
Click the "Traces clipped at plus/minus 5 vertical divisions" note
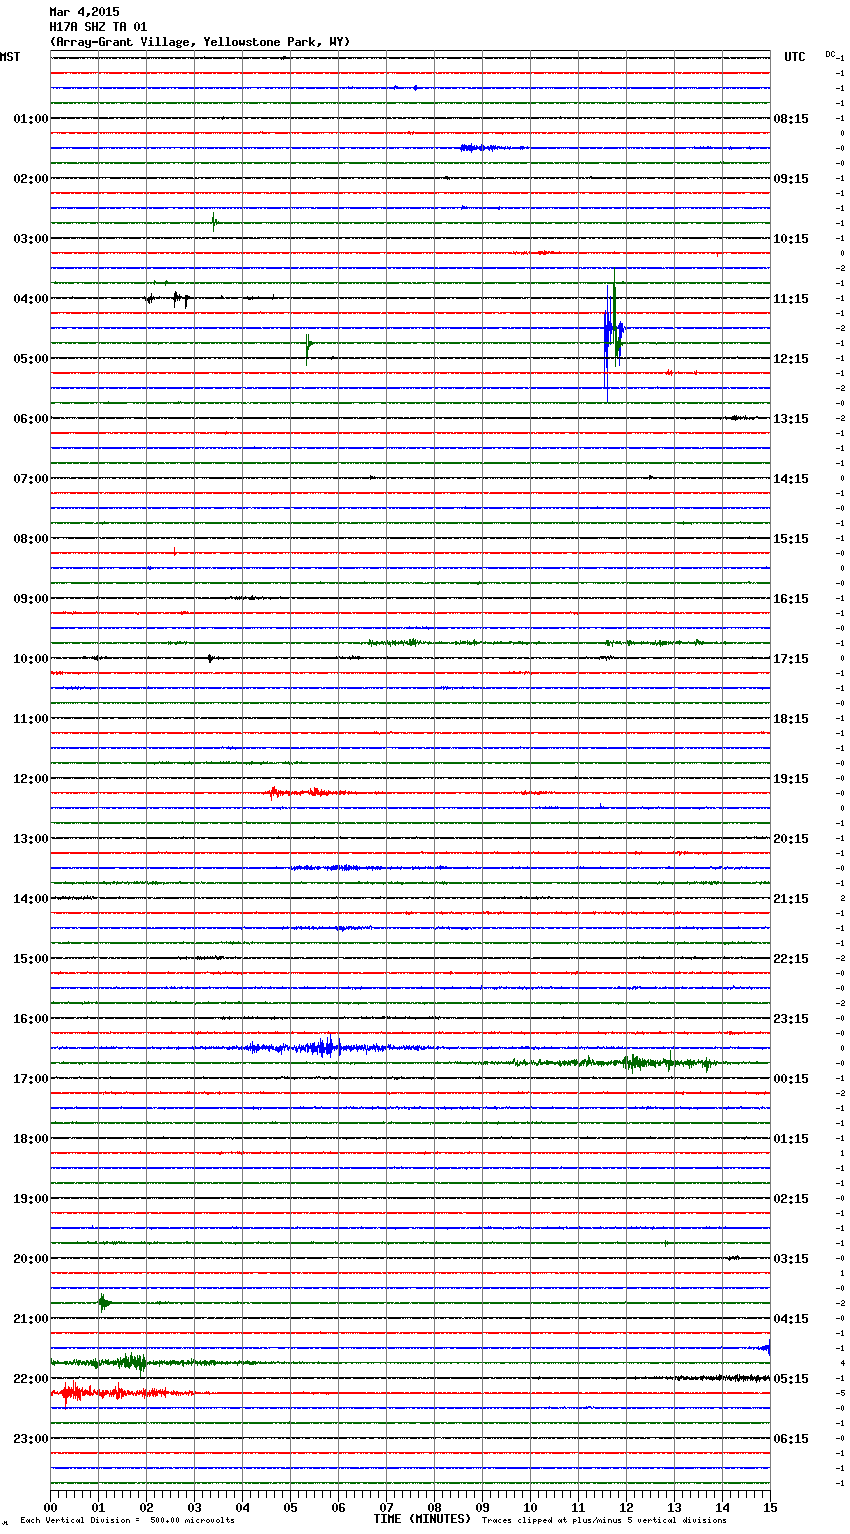[x=604, y=1520]
